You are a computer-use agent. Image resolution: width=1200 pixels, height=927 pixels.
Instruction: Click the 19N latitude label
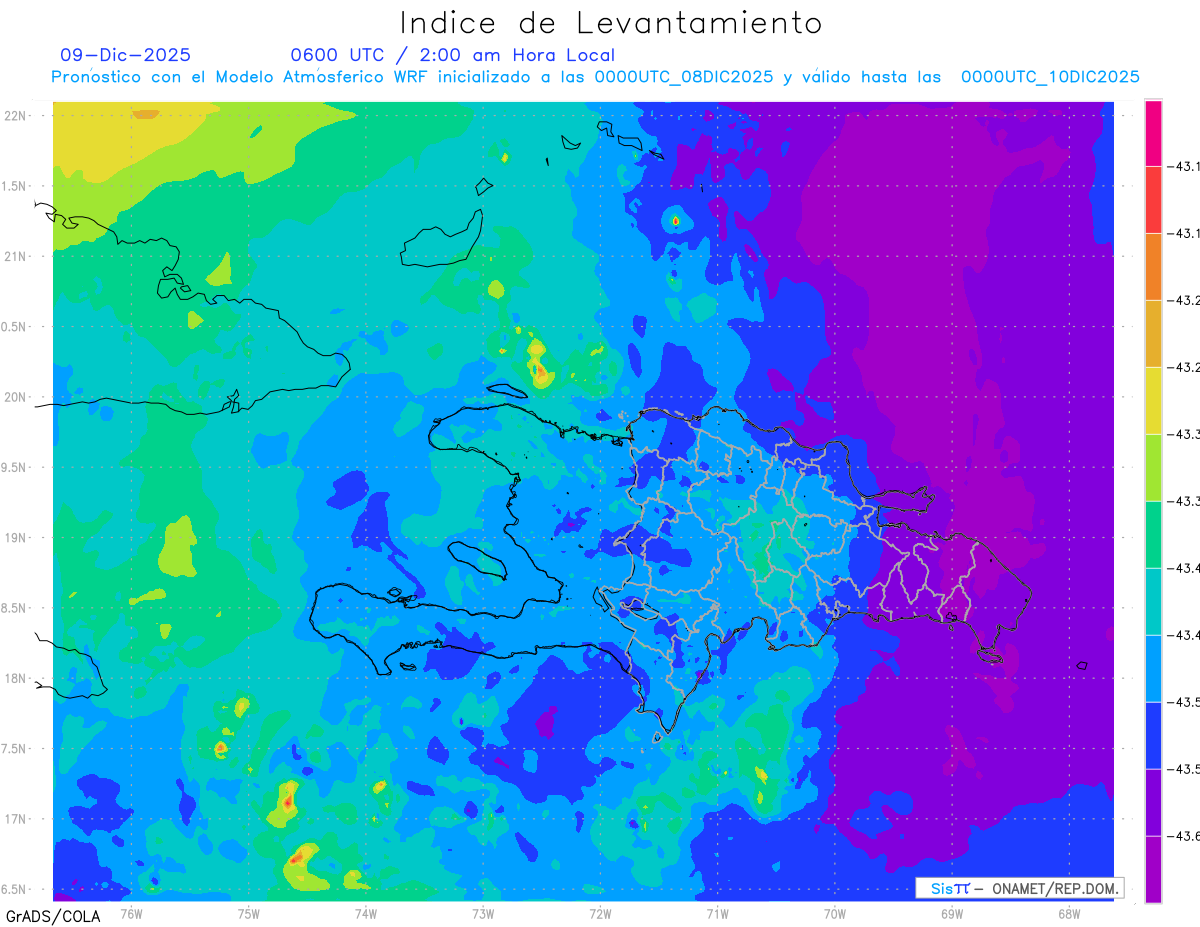[x=17, y=538]
